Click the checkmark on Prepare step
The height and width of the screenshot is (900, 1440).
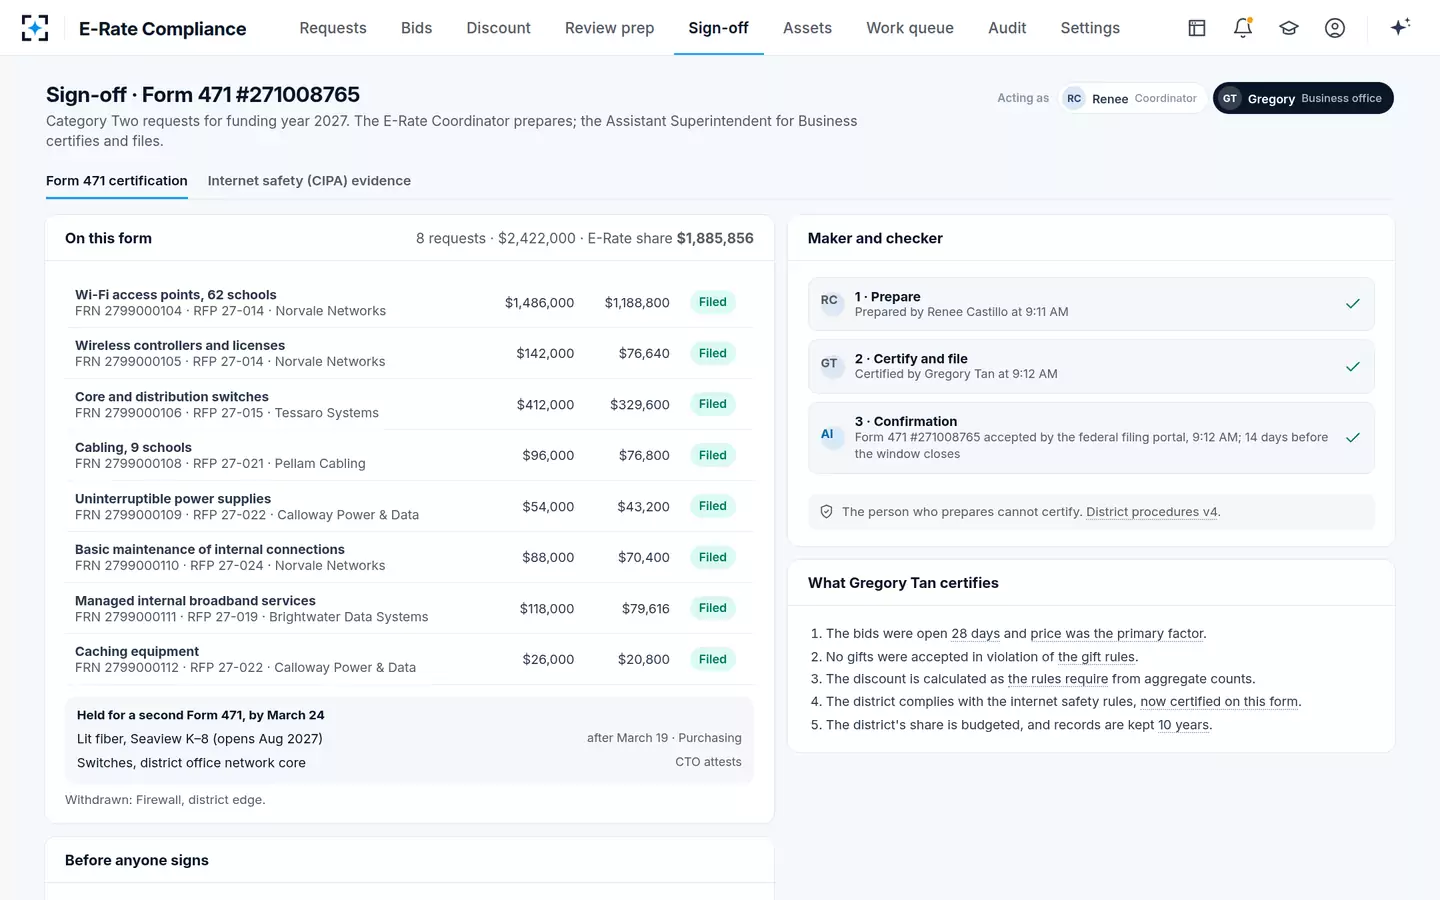1353,304
